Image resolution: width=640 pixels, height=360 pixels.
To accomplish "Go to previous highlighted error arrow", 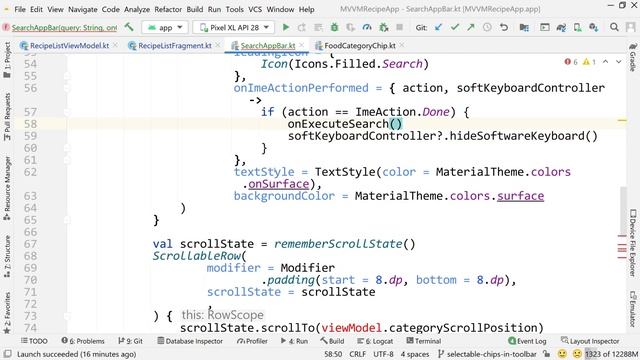I will (605, 62).
